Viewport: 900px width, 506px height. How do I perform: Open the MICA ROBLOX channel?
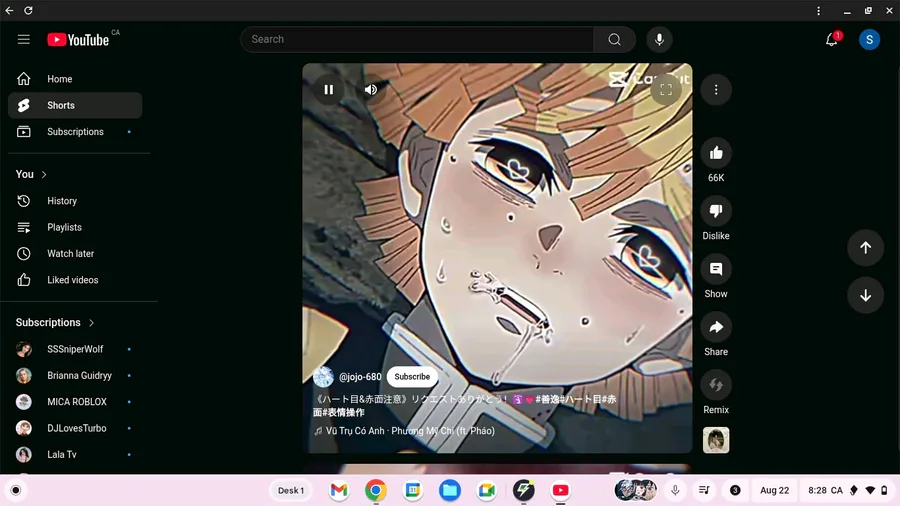(x=75, y=402)
